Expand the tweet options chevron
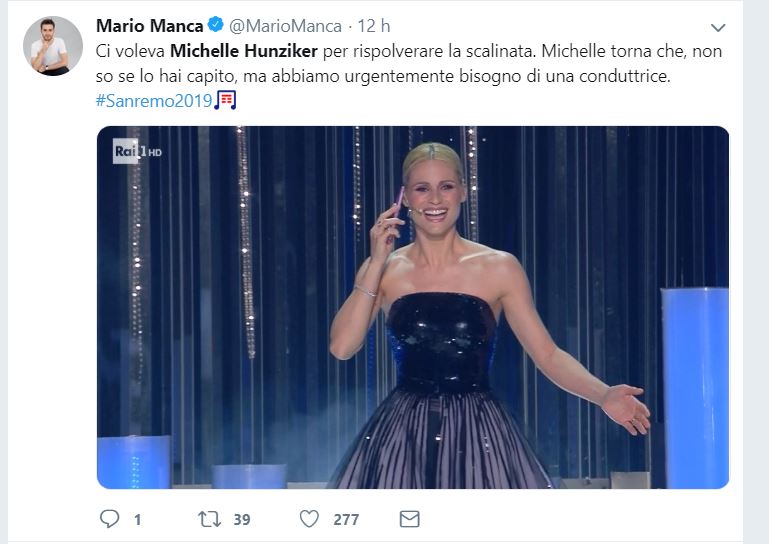Screen dimensions: 769x544 point(717,27)
